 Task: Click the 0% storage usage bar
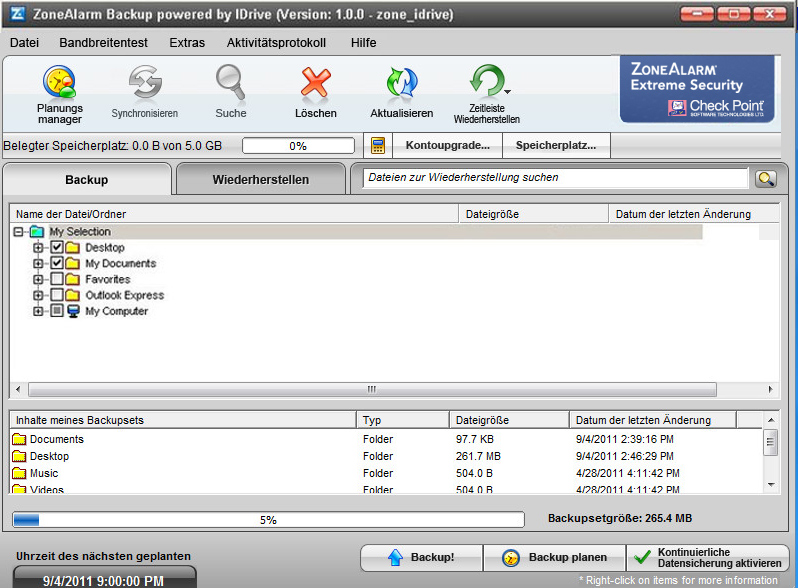point(298,146)
